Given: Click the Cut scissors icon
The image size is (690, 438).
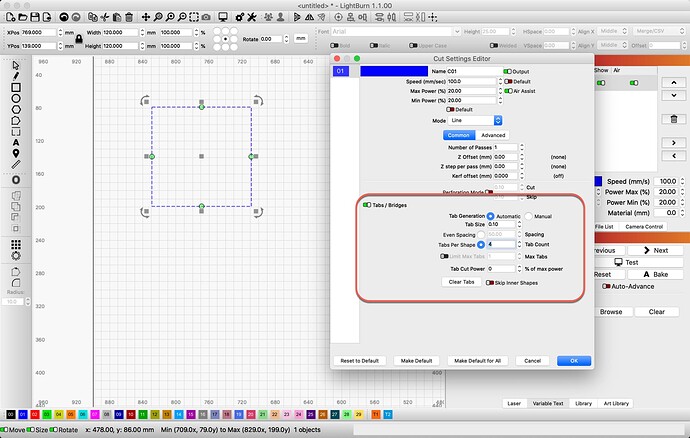Looking at the screenshot, I should 105,17.
